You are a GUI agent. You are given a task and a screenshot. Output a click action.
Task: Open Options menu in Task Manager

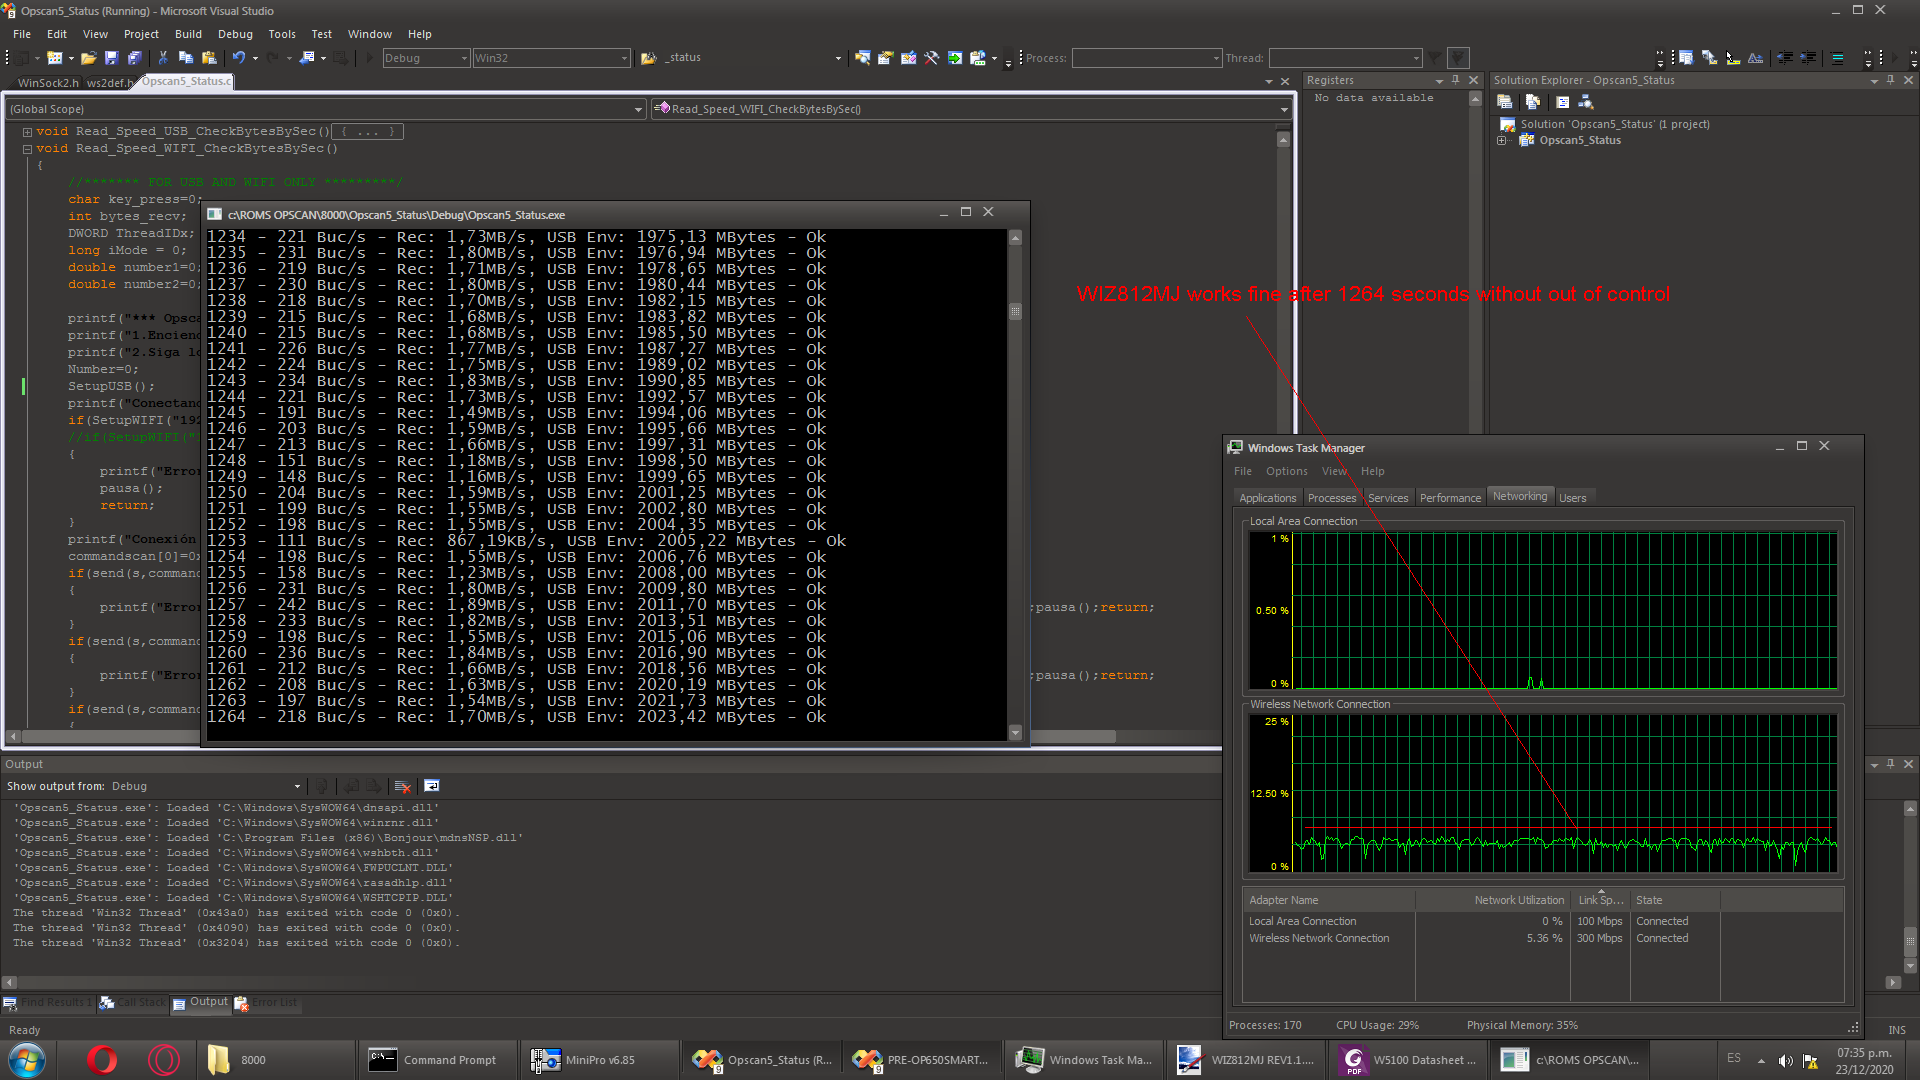[x=1286, y=471]
